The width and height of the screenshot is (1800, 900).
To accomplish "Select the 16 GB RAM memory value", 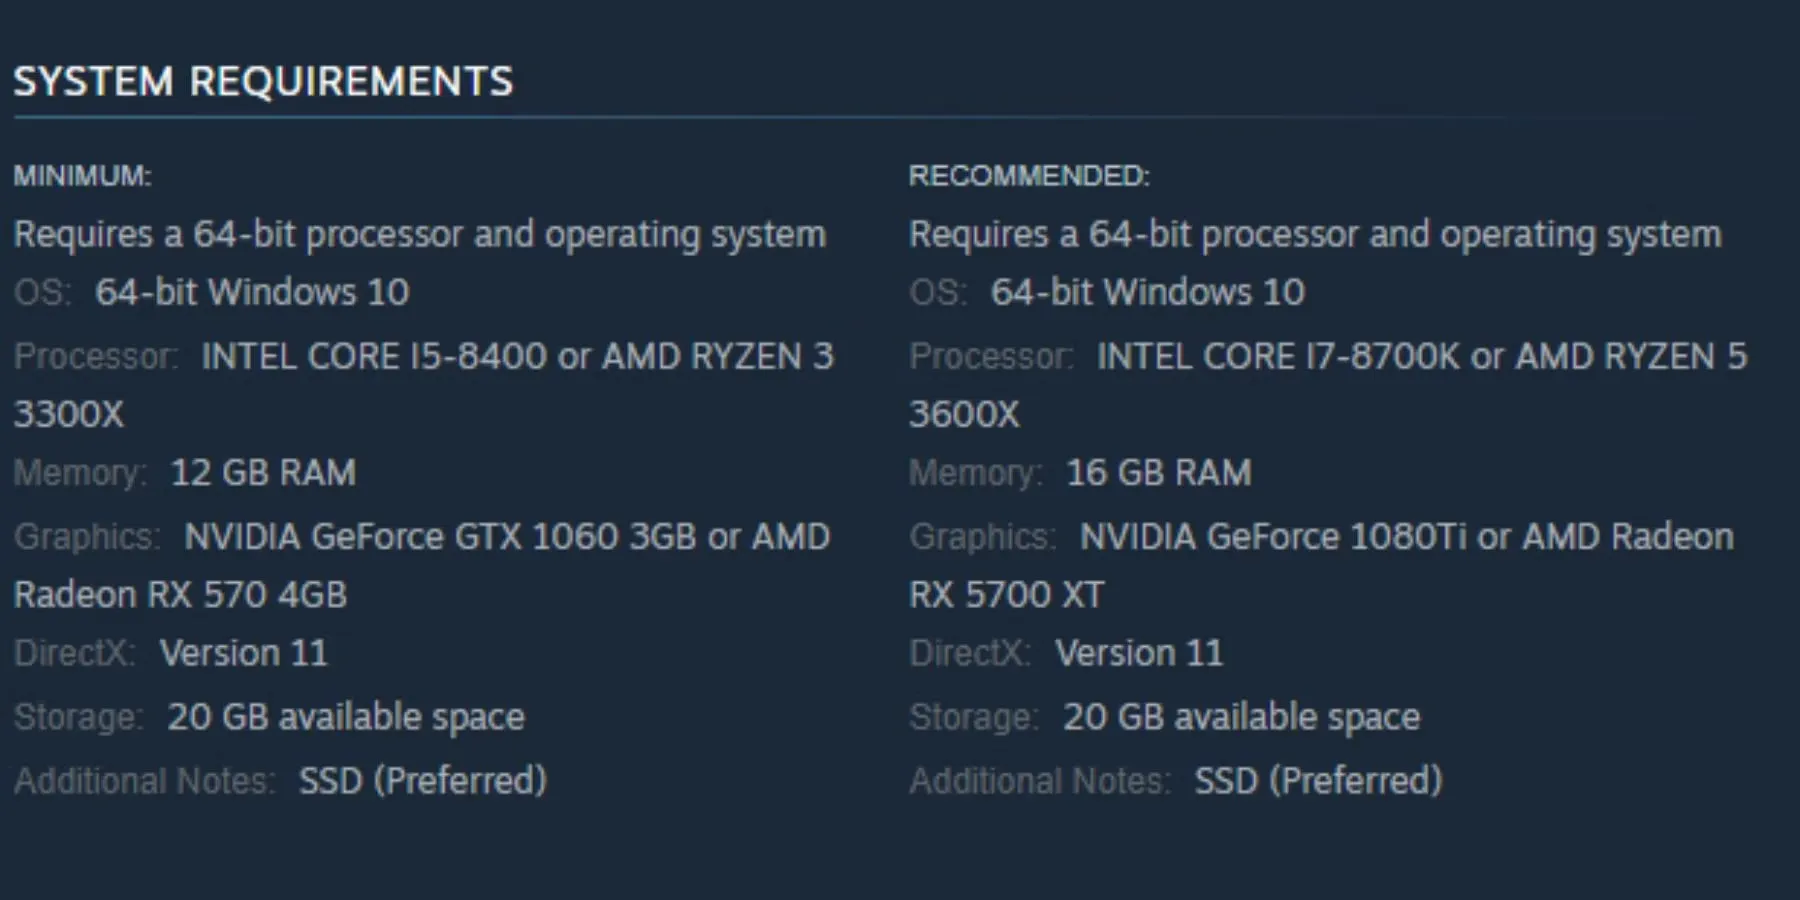I will [x=1158, y=473].
